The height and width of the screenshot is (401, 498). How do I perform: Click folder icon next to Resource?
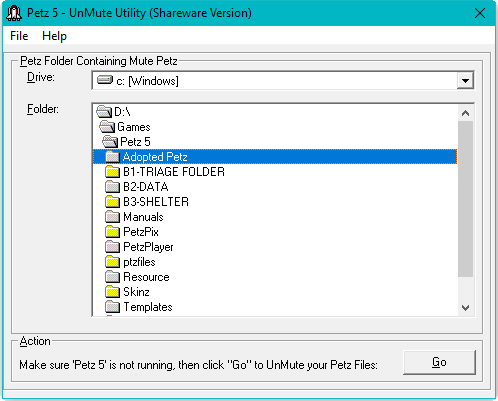point(112,277)
